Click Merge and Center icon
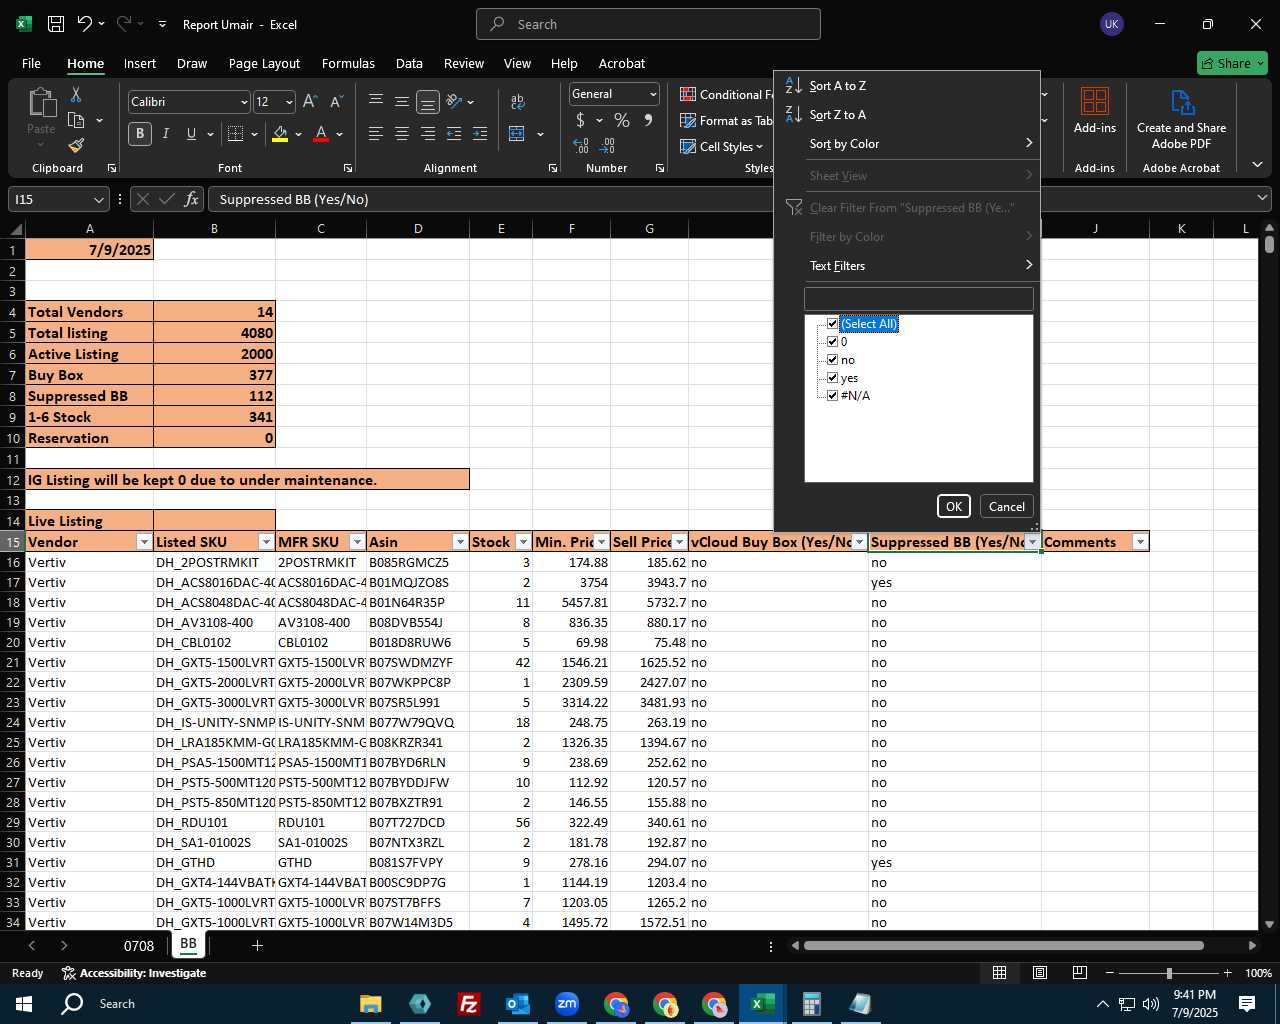The width and height of the screenshot is (1280, 1024). pos(517,133)
